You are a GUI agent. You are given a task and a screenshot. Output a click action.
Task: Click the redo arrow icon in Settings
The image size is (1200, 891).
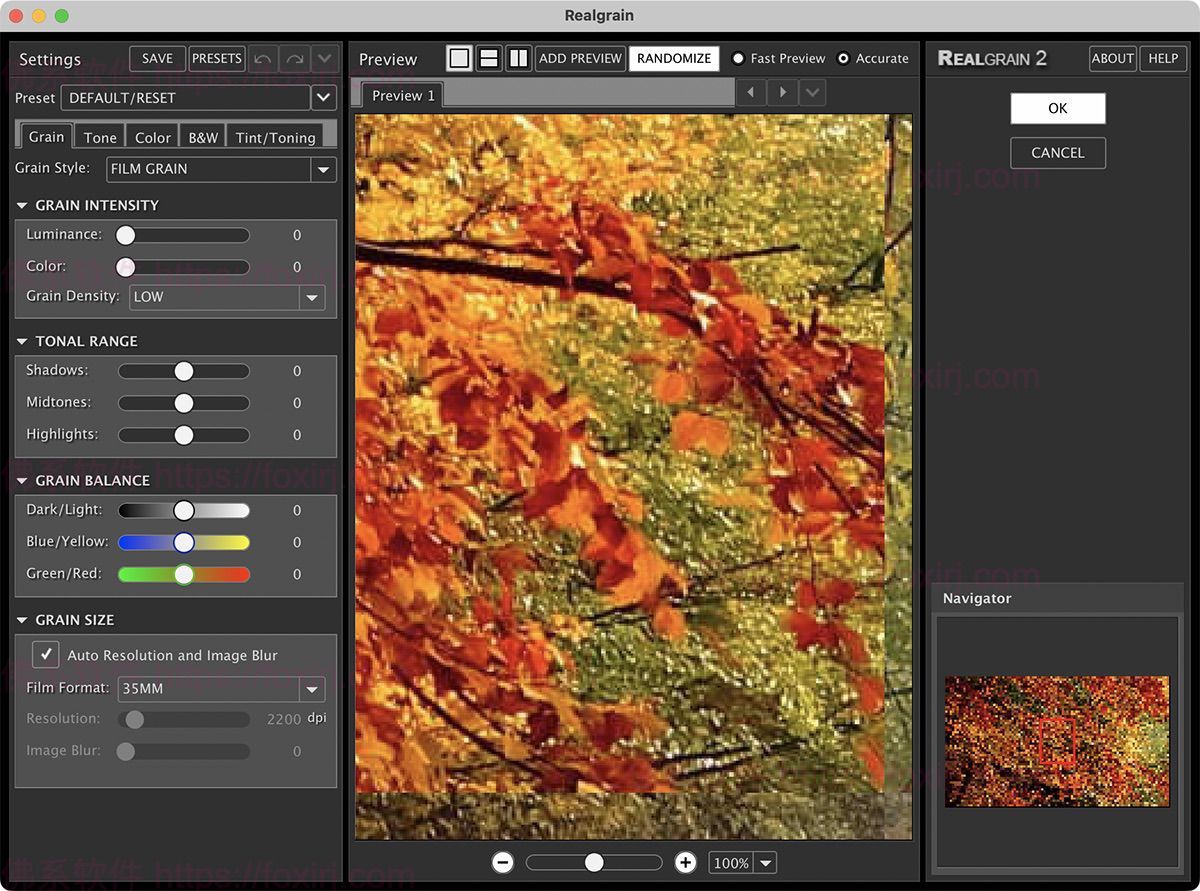pyautogui.click(x=294, y=59)
